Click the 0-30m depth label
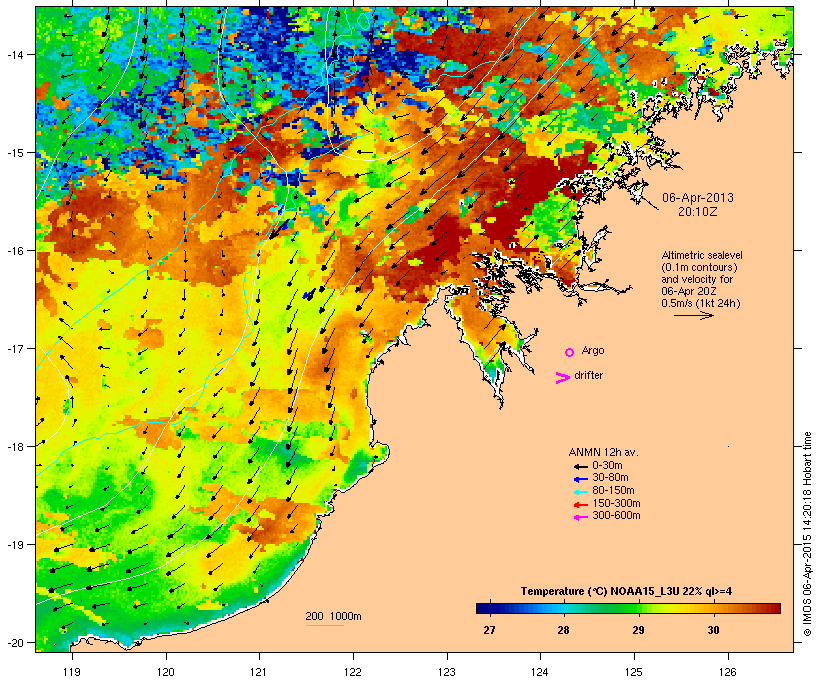Screen dimensions: 820x680 click(x=607, y=466)
